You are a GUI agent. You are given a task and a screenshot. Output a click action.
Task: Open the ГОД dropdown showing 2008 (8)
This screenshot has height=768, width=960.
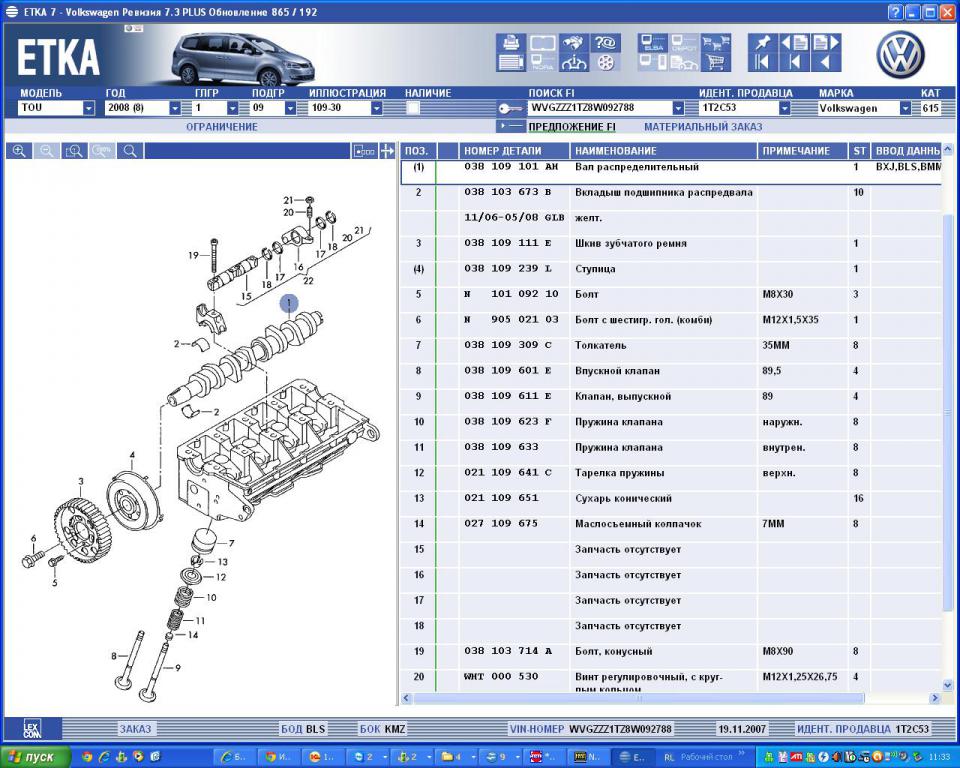(x=175, y=108)
